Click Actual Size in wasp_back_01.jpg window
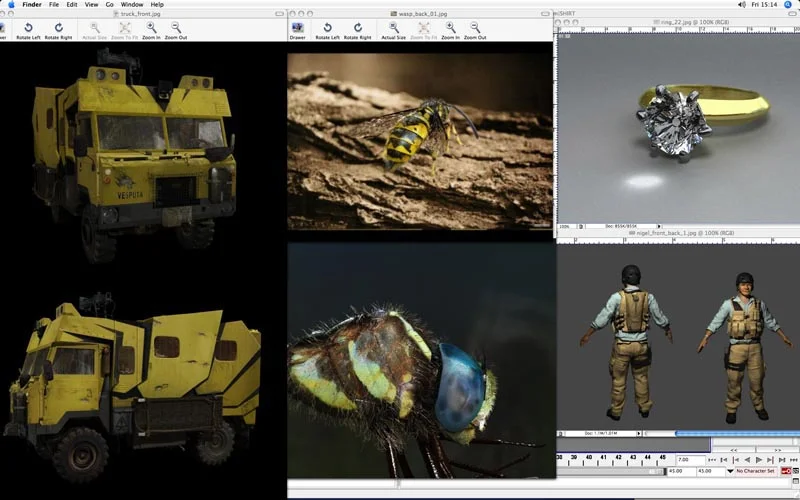Image resolution: width=800 pixels, height=500 pixels. 393,31
